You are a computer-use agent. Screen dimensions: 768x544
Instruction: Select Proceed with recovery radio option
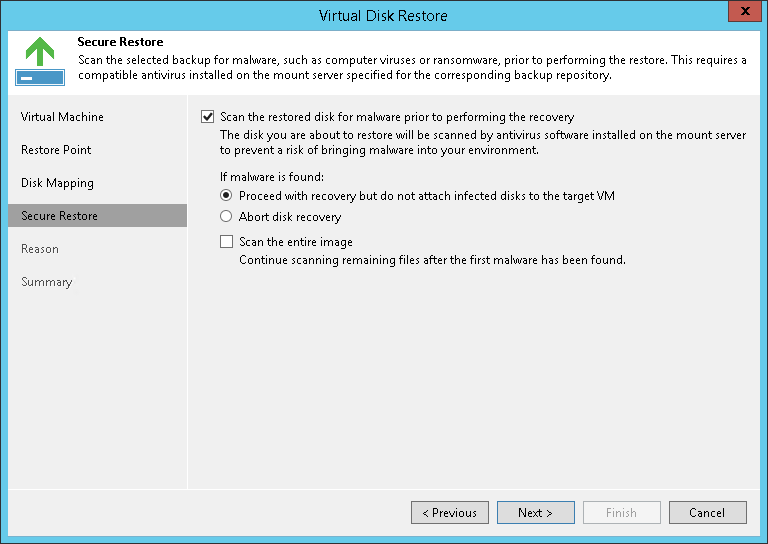coord(227,196)
